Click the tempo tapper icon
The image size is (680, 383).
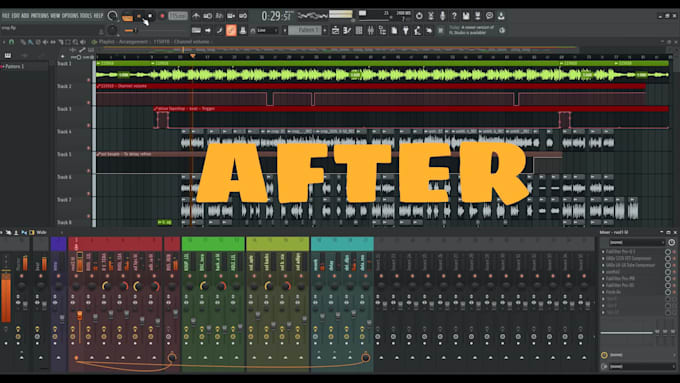coord(417,30)
